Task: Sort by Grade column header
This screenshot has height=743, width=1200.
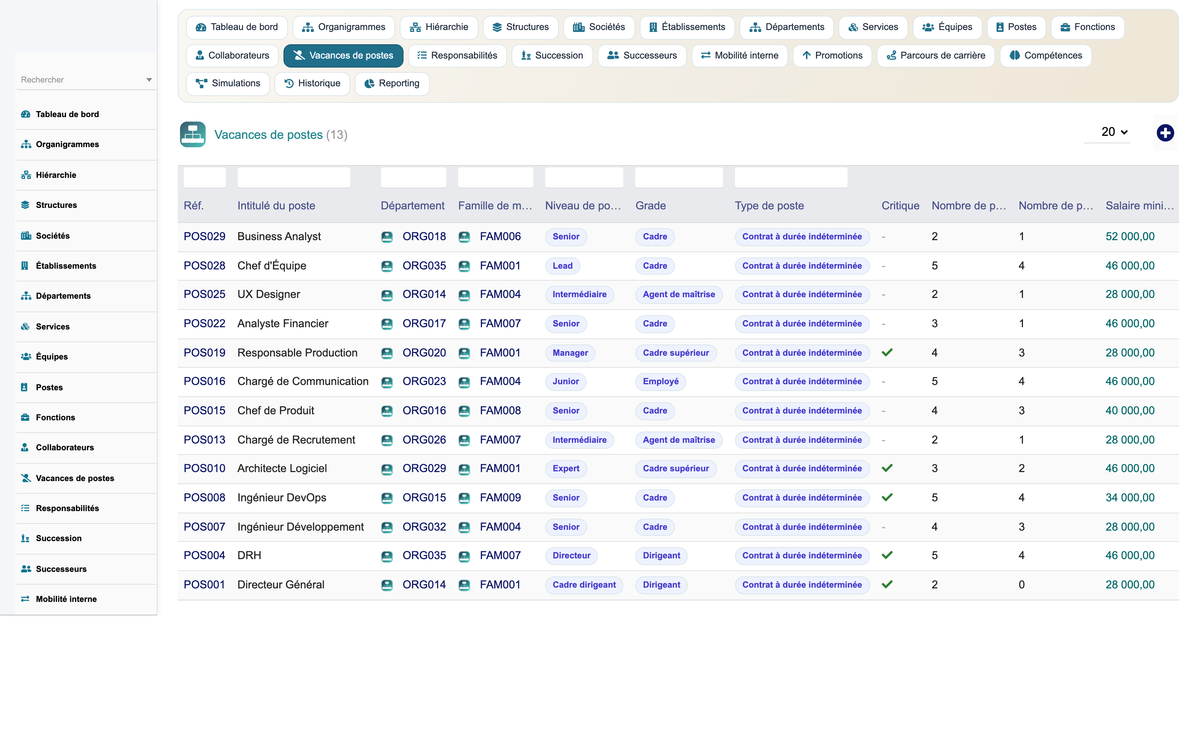Action: click(650, 206)
